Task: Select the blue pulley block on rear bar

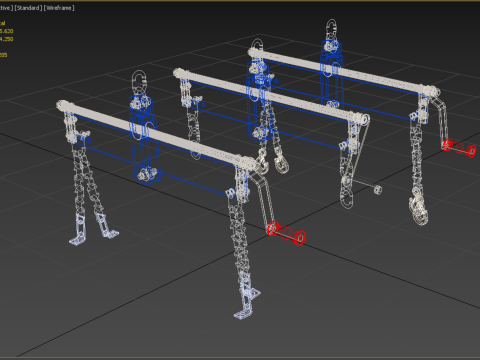Action: click(331, 73)
